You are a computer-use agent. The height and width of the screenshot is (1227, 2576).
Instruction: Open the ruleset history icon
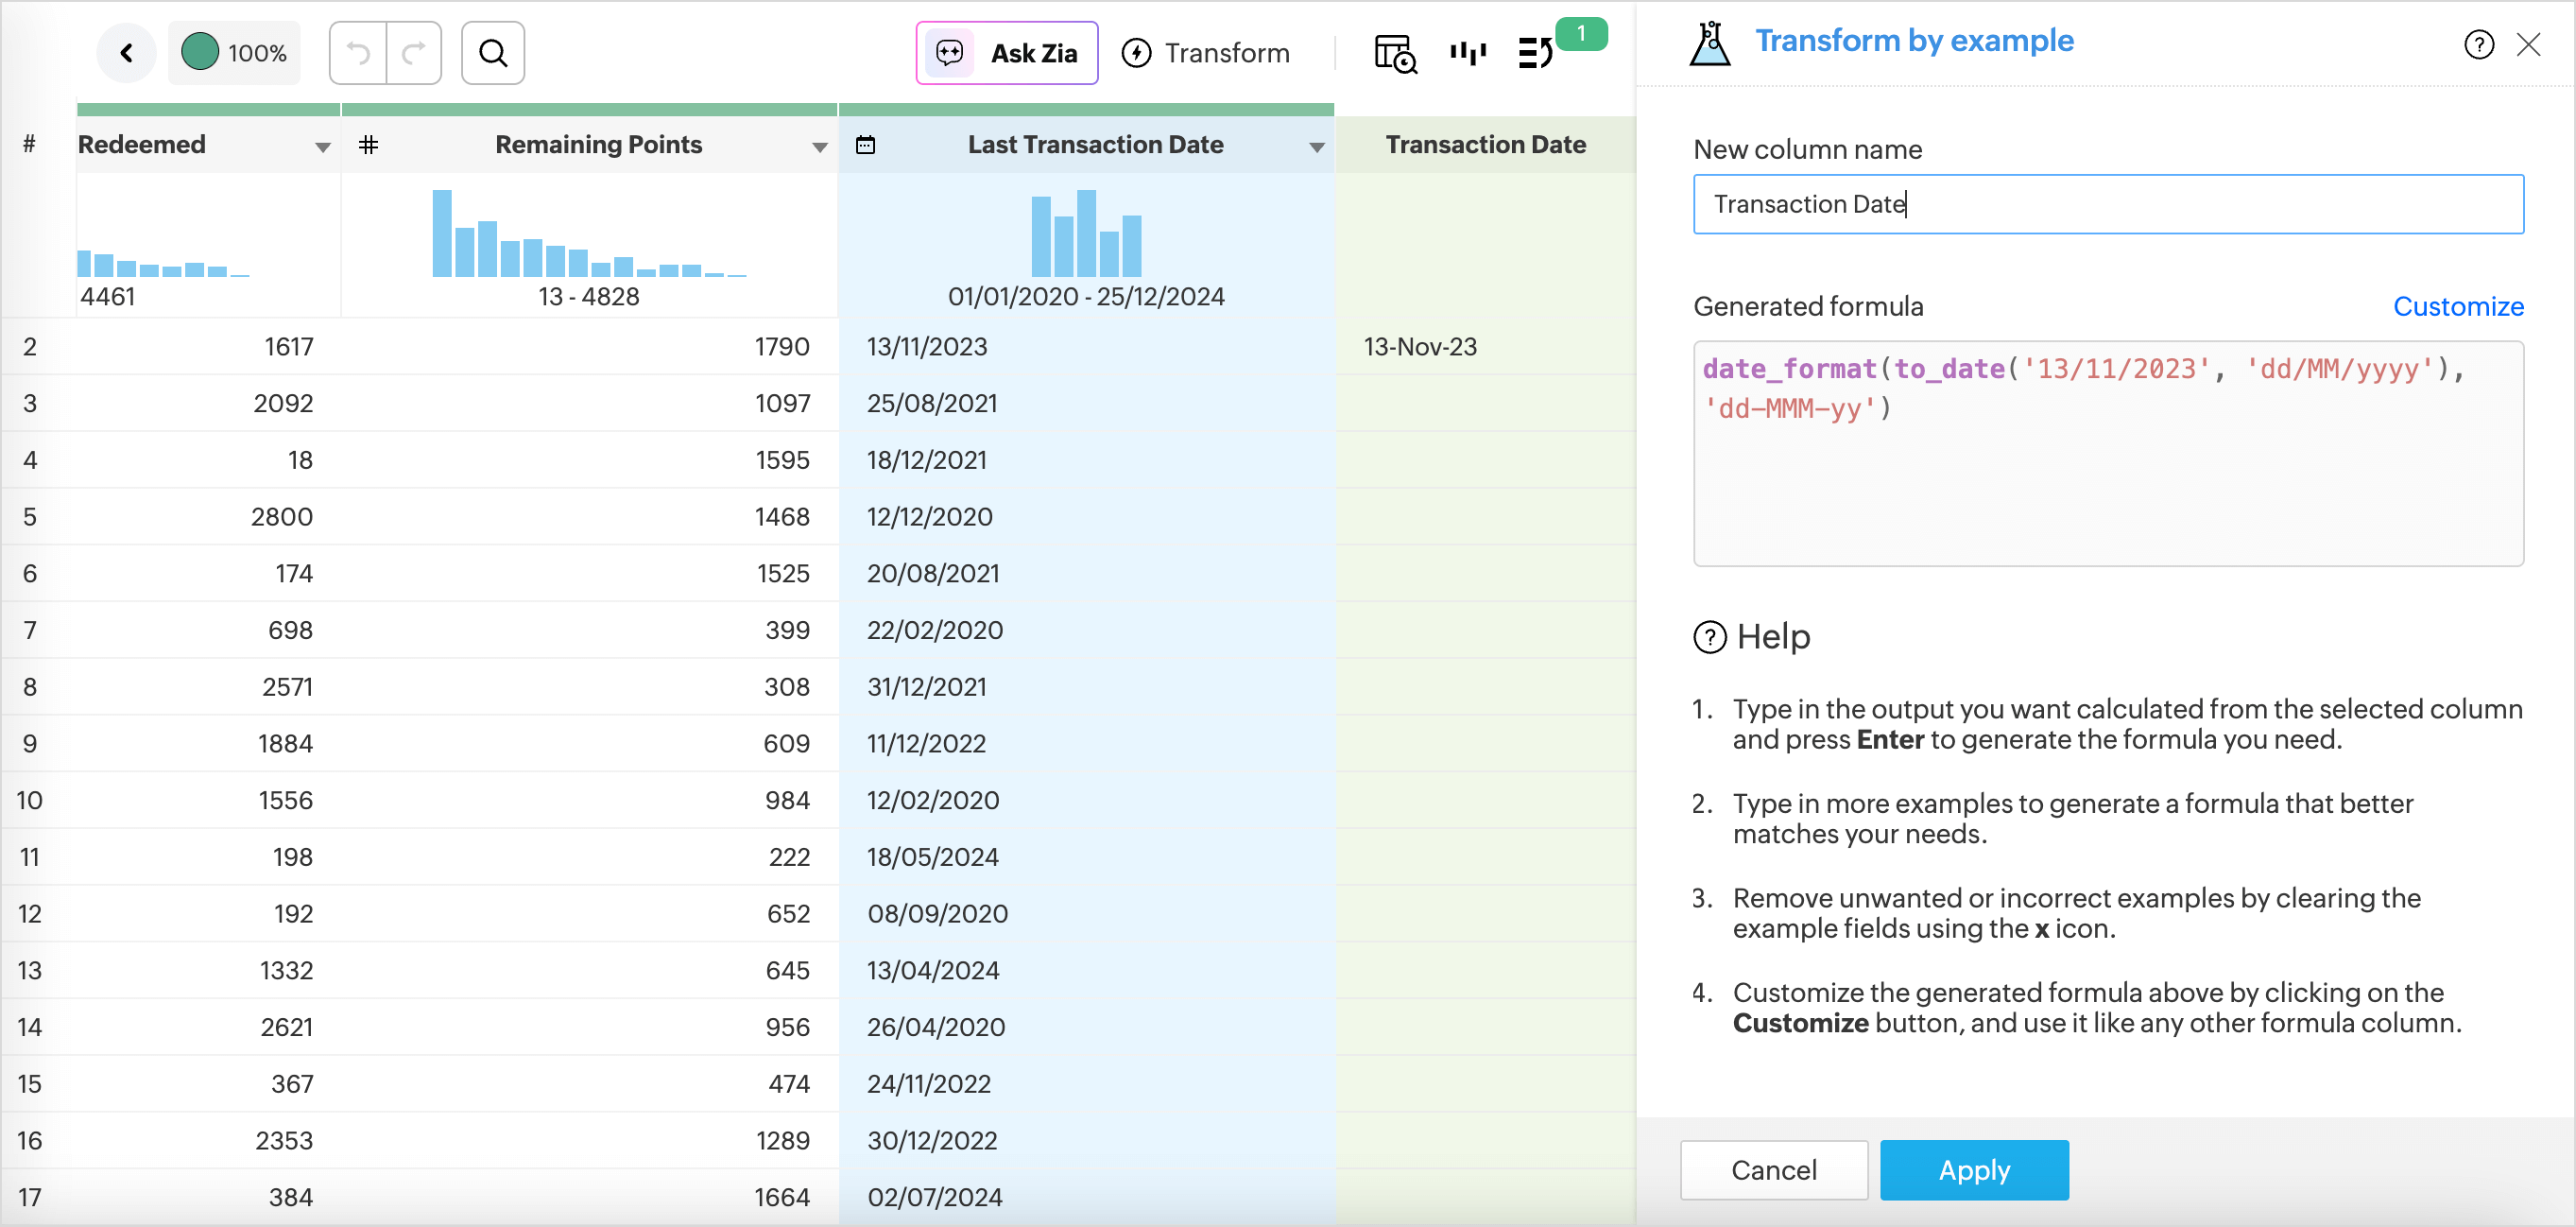point(1535,53)
